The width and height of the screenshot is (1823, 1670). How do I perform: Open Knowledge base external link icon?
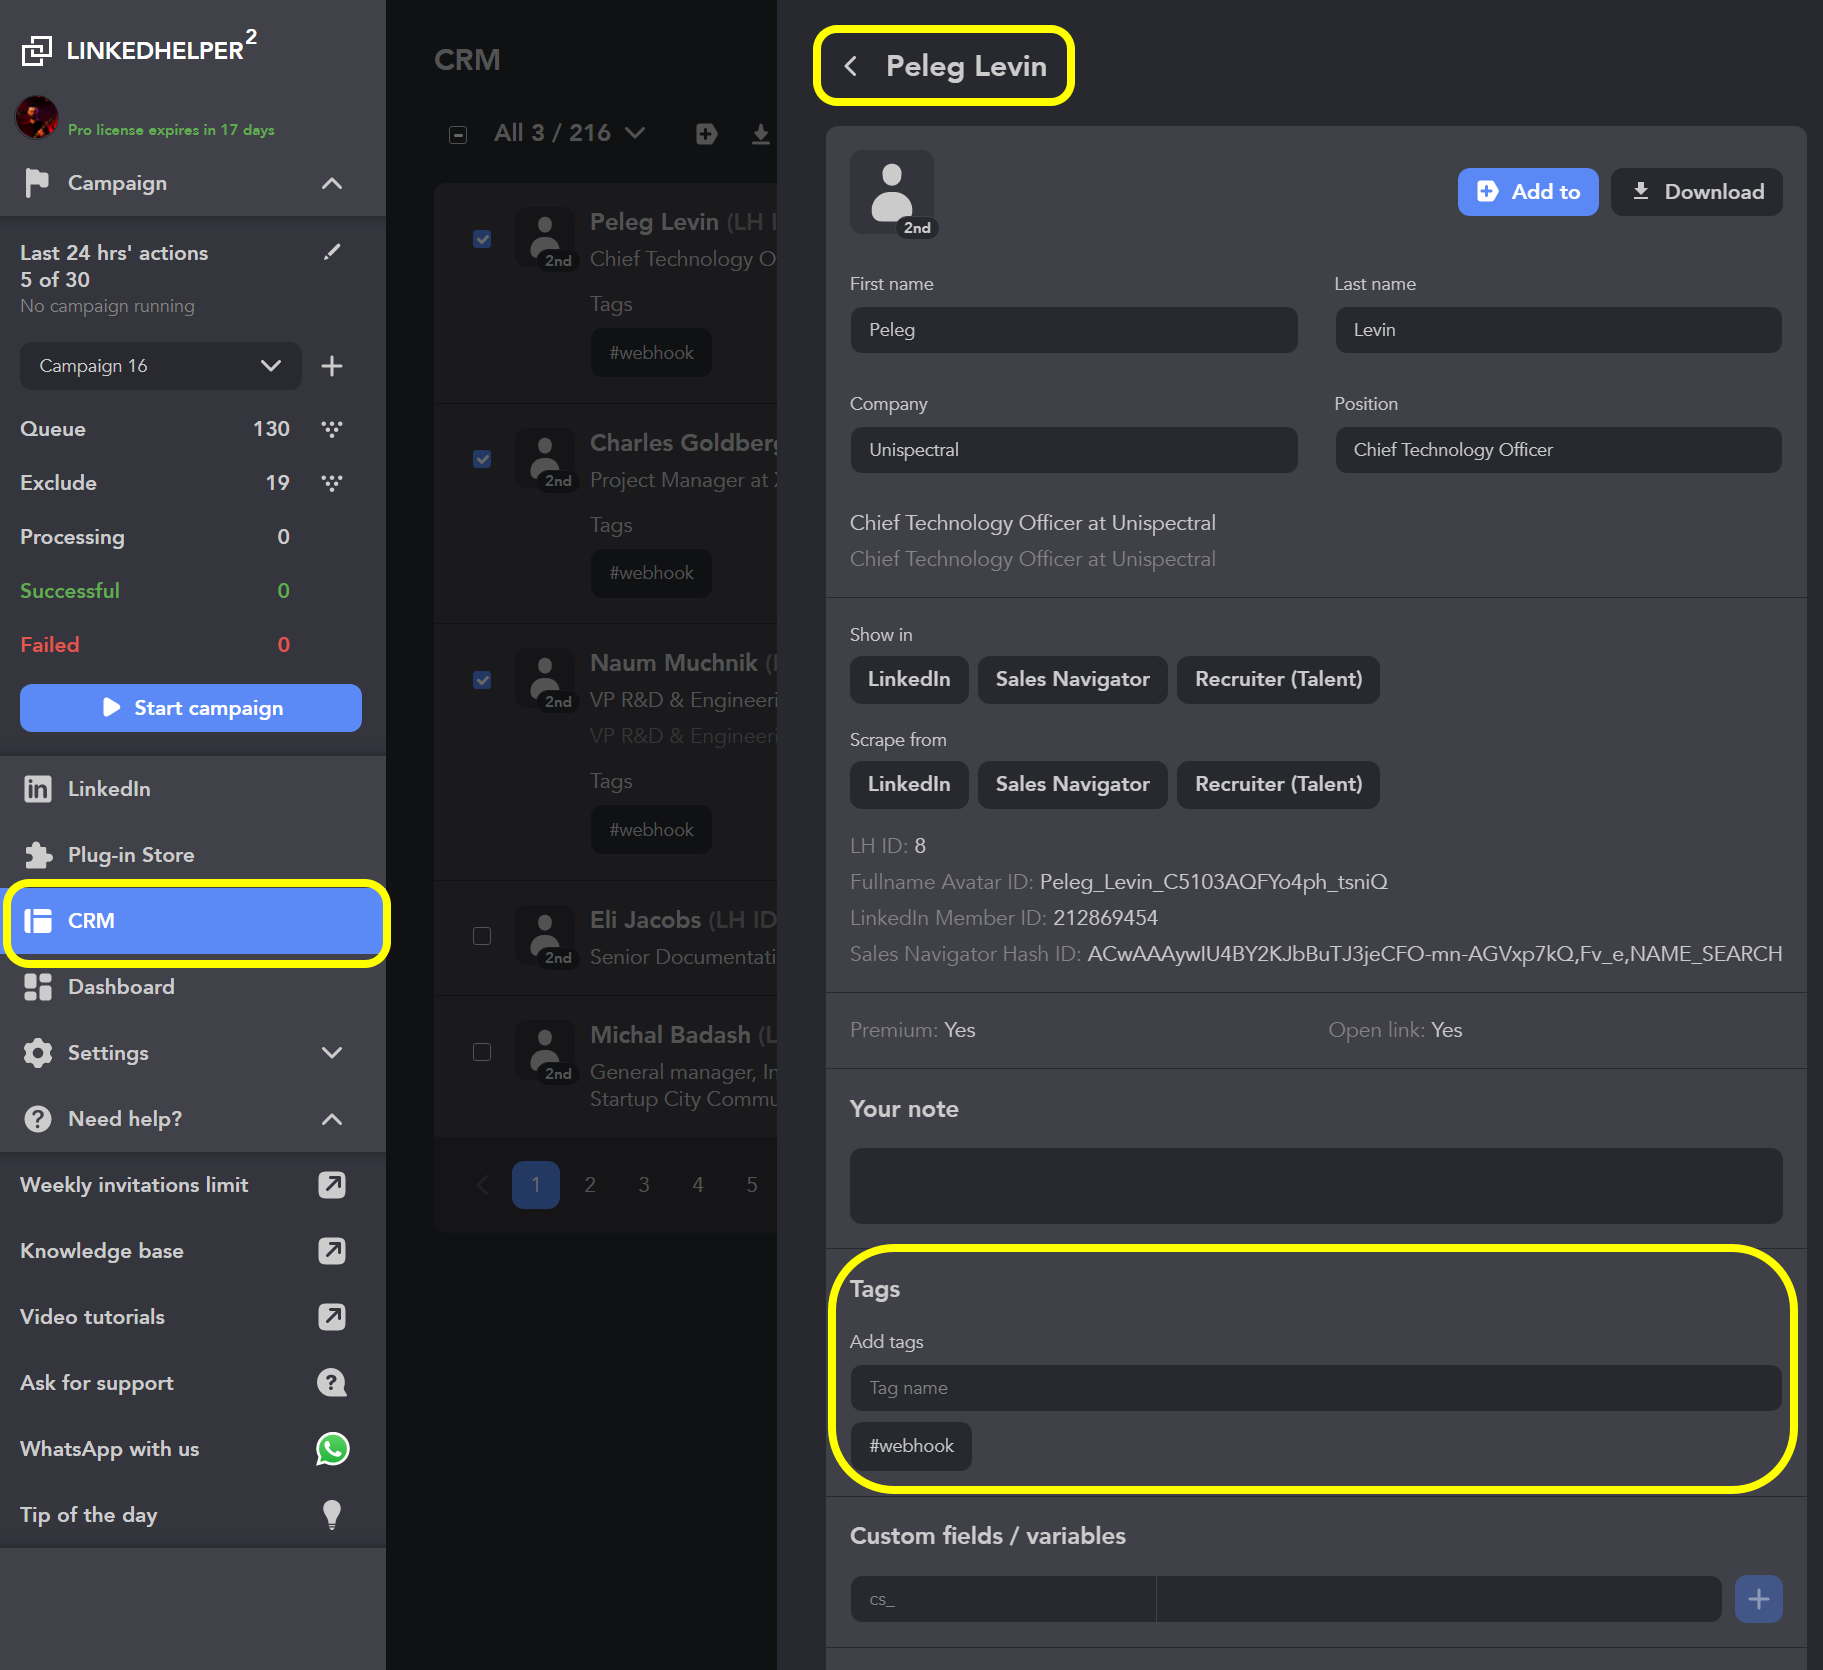point(332,1251)
